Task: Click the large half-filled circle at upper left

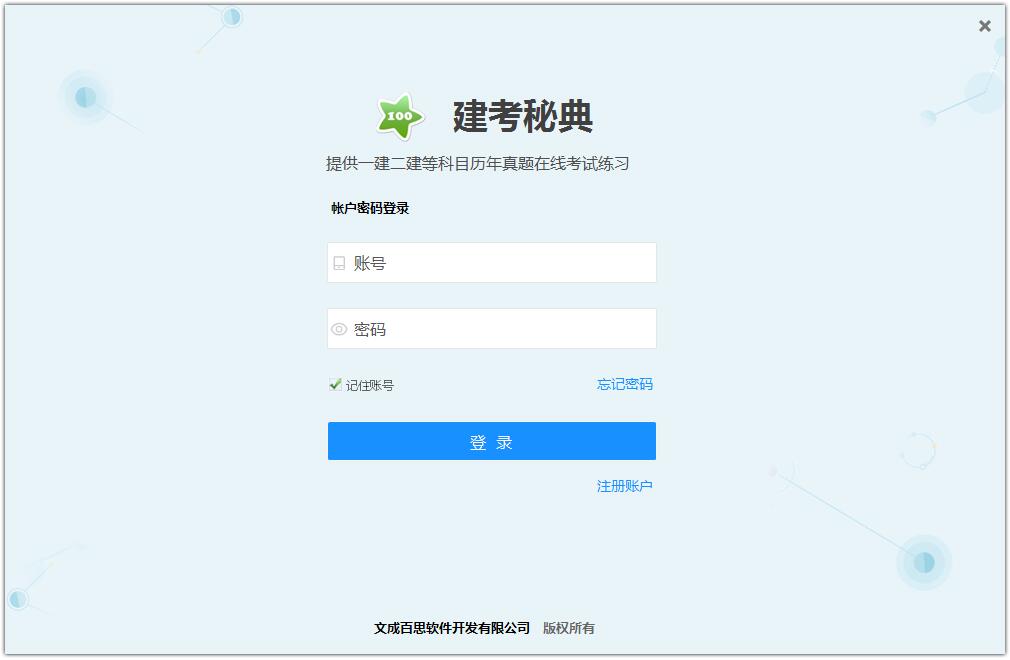Action: coord(86,97)
